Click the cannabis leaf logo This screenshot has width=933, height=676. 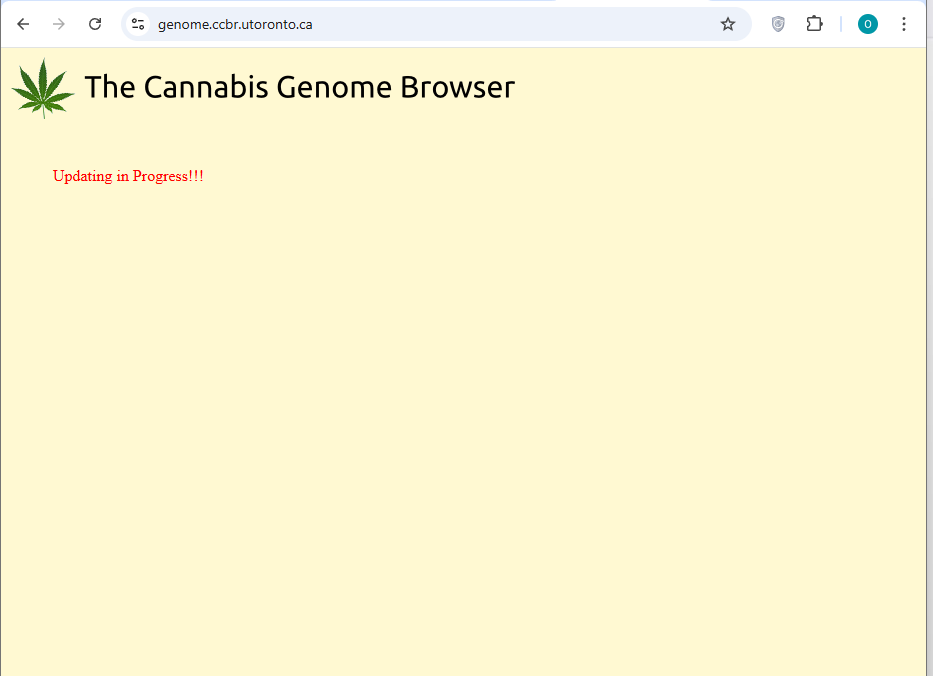coord(43,88)
